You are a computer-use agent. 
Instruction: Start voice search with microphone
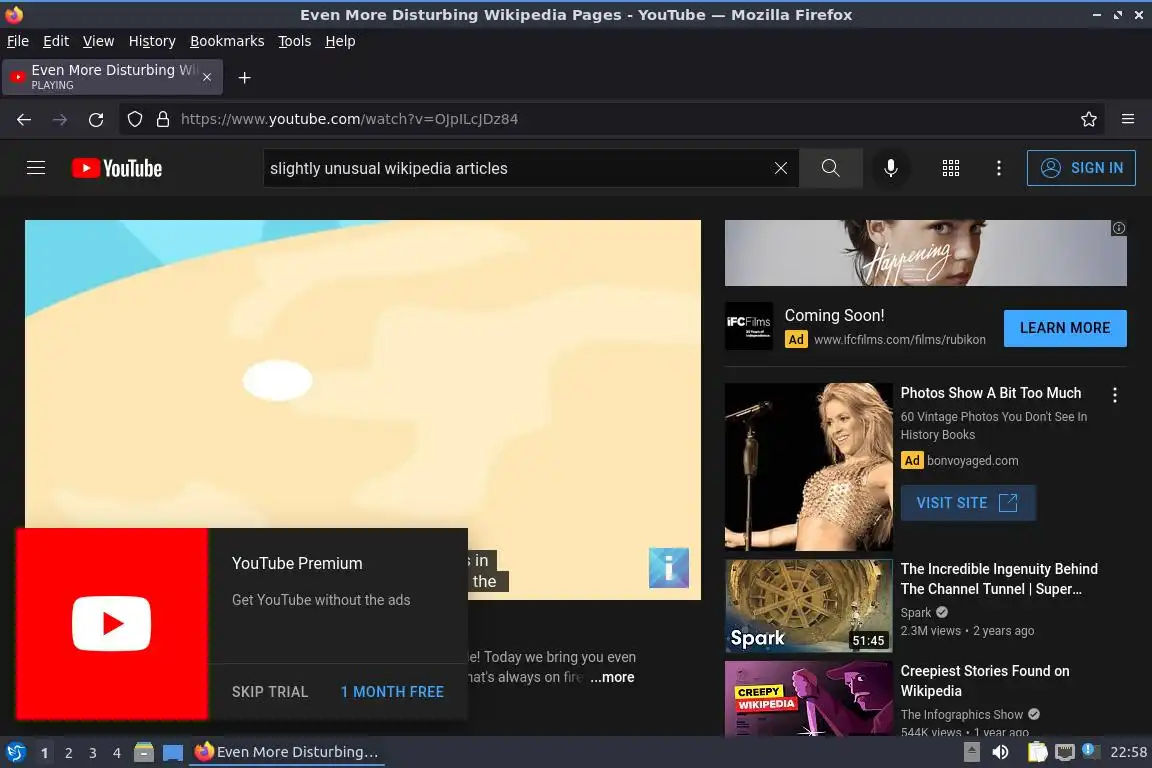(890, 168)
